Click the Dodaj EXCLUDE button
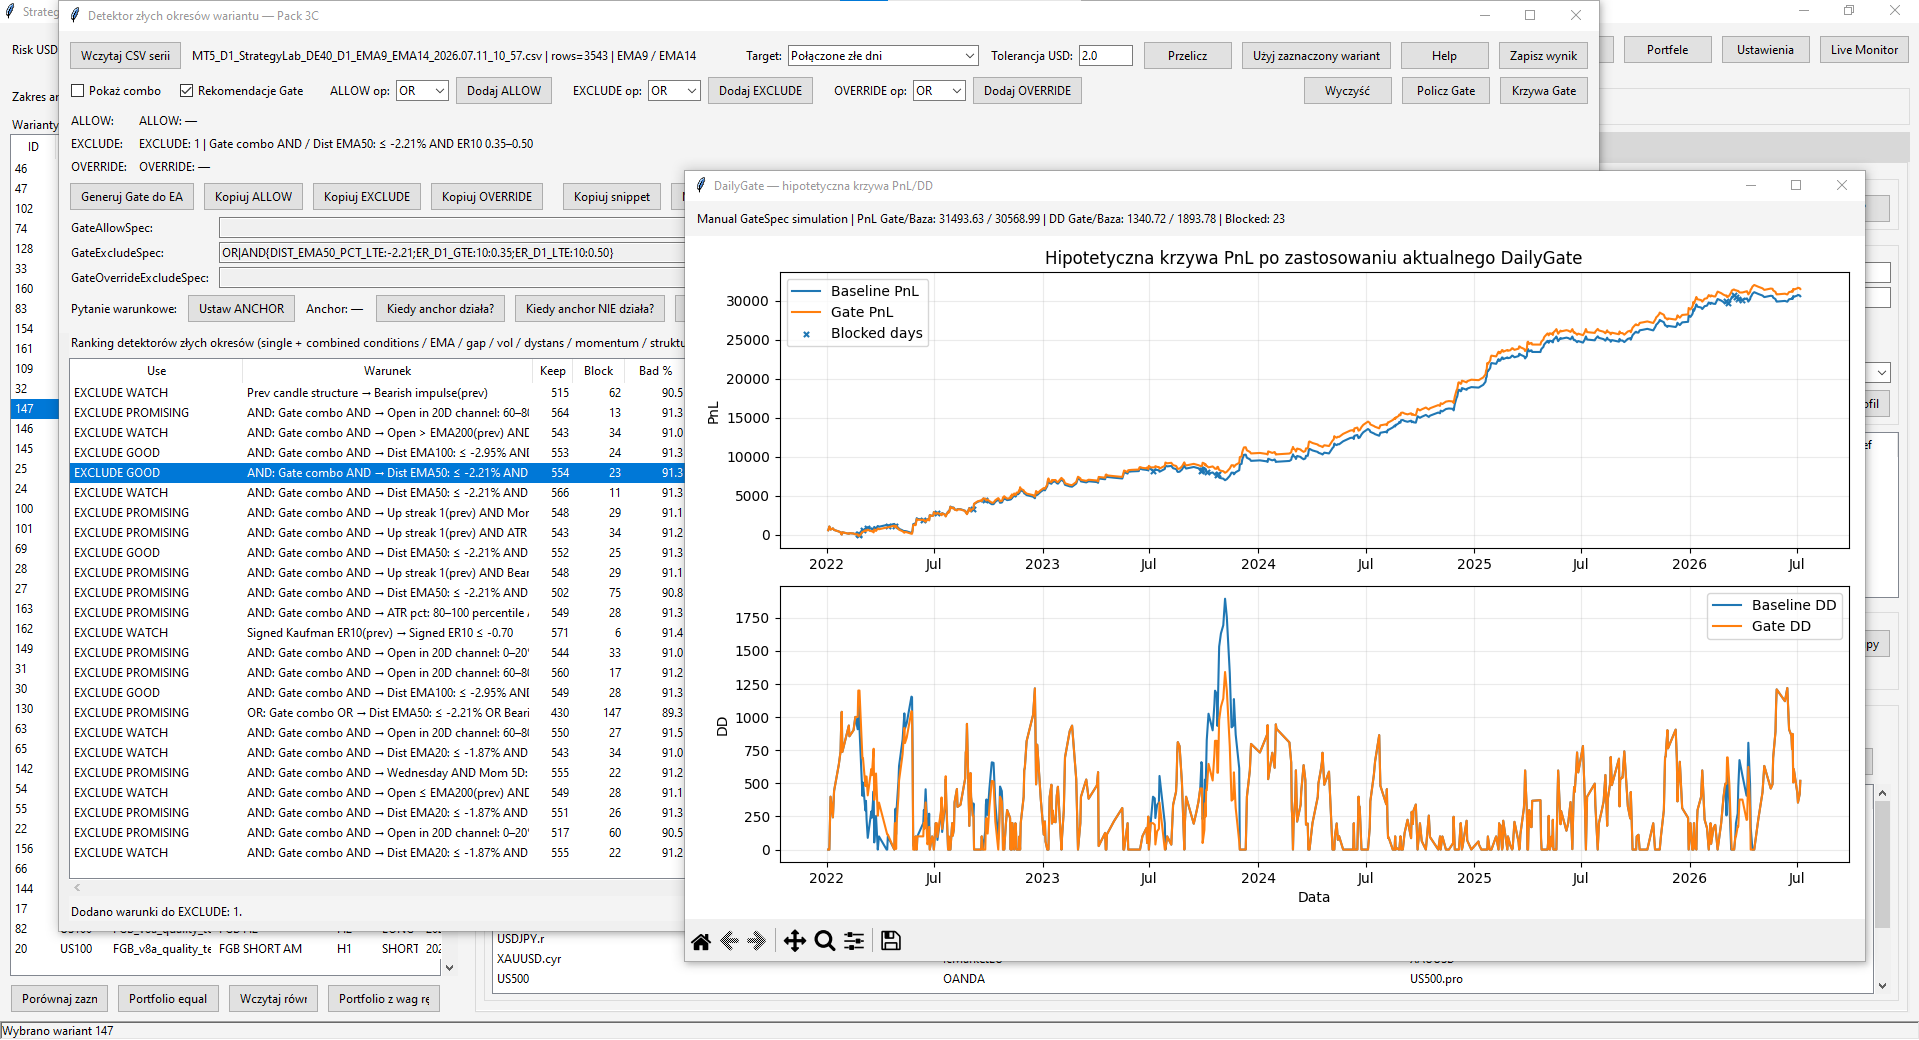 tap(760, 91)
